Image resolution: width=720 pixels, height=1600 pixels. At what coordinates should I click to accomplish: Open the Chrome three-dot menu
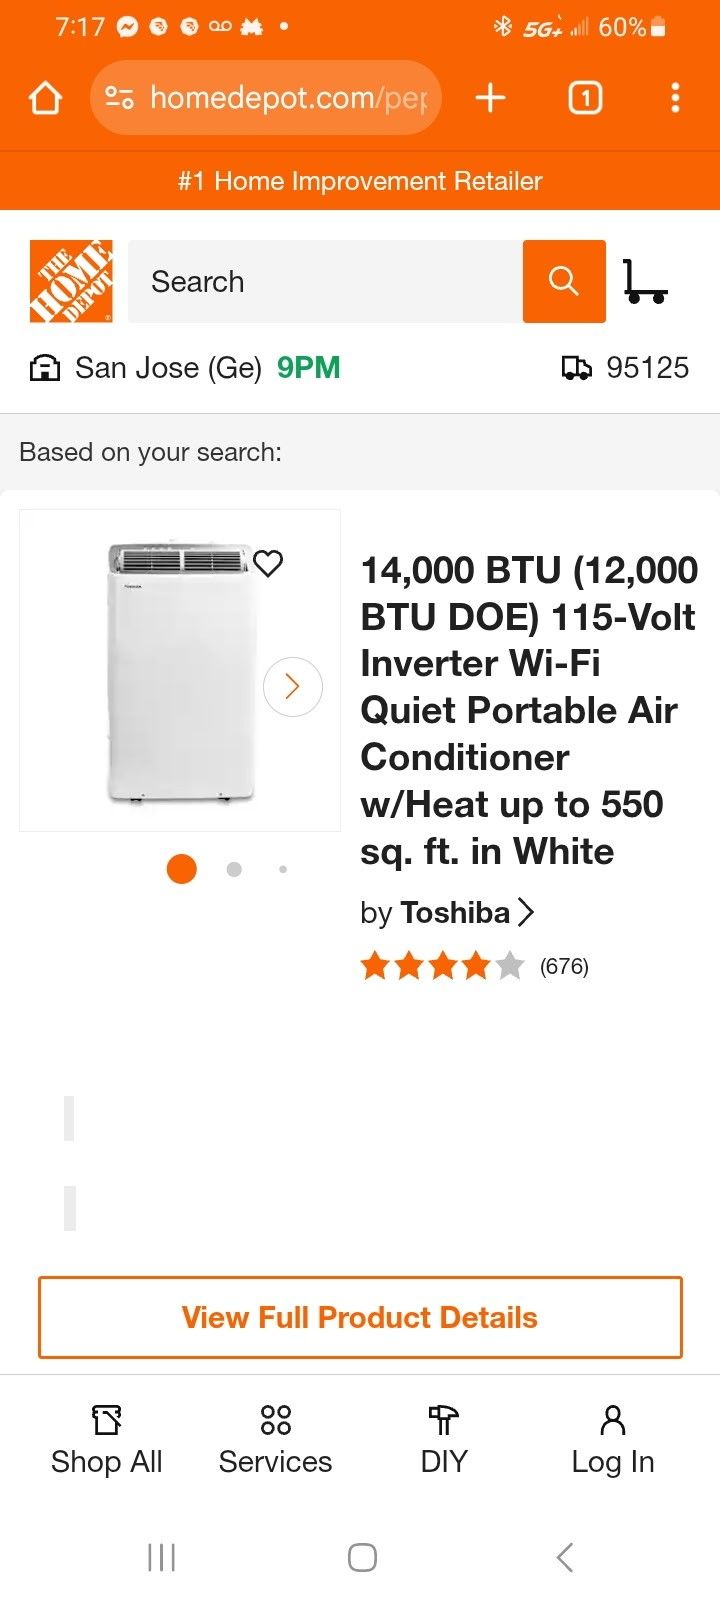click(x=675, y=98)
